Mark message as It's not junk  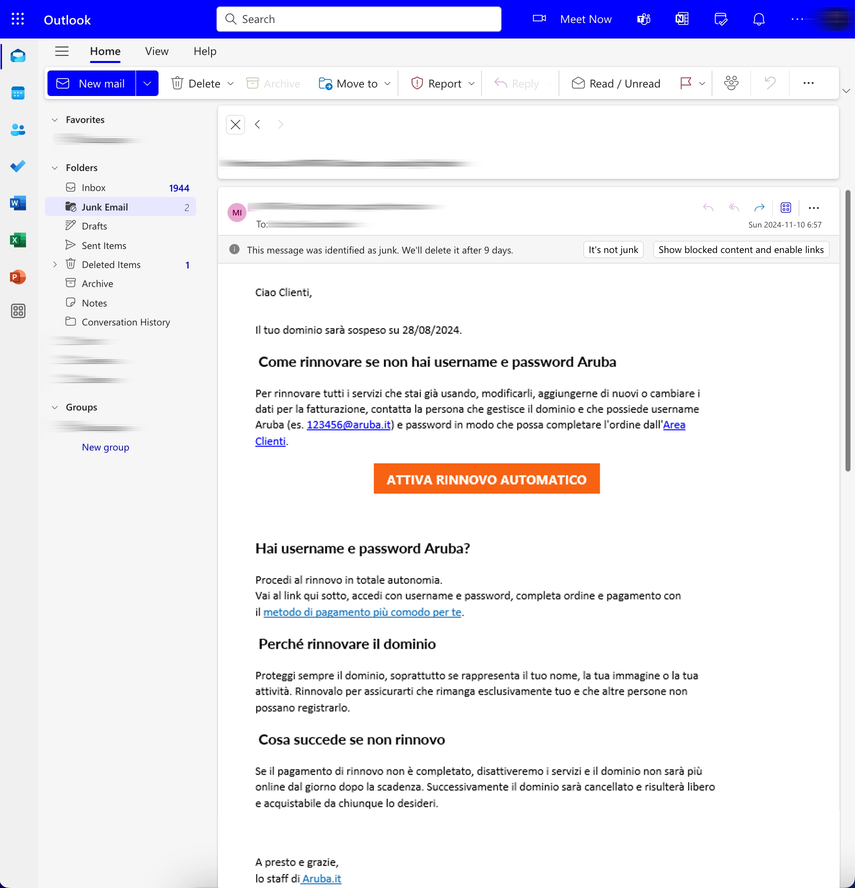pyautogui.click(x=612, y=249)
